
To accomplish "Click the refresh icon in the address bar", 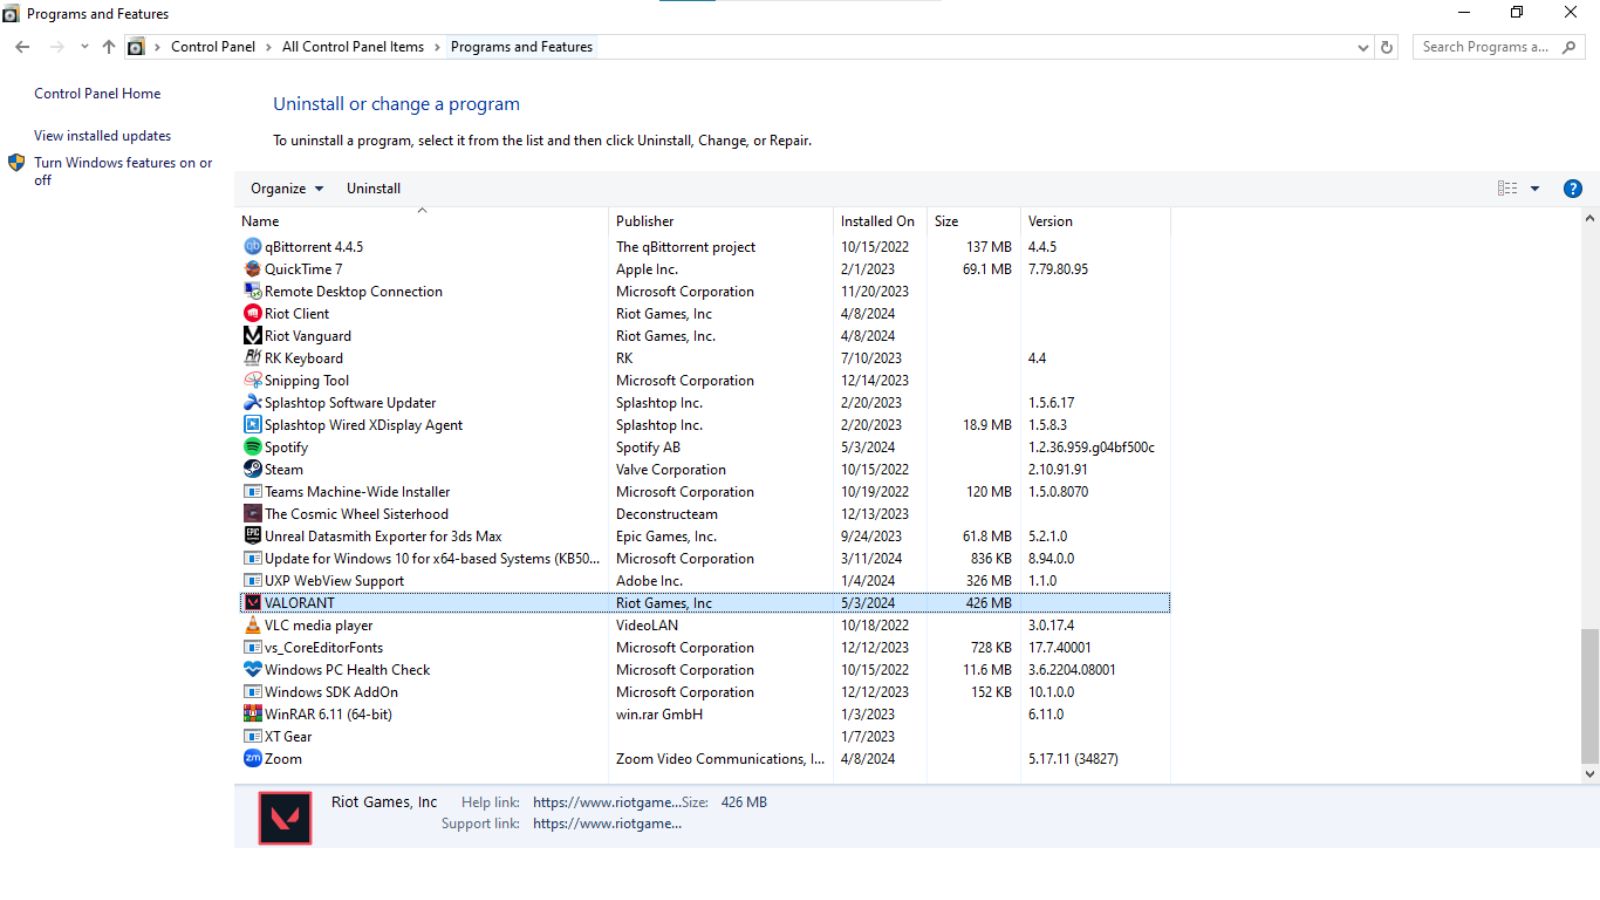I will [1388, 46].
